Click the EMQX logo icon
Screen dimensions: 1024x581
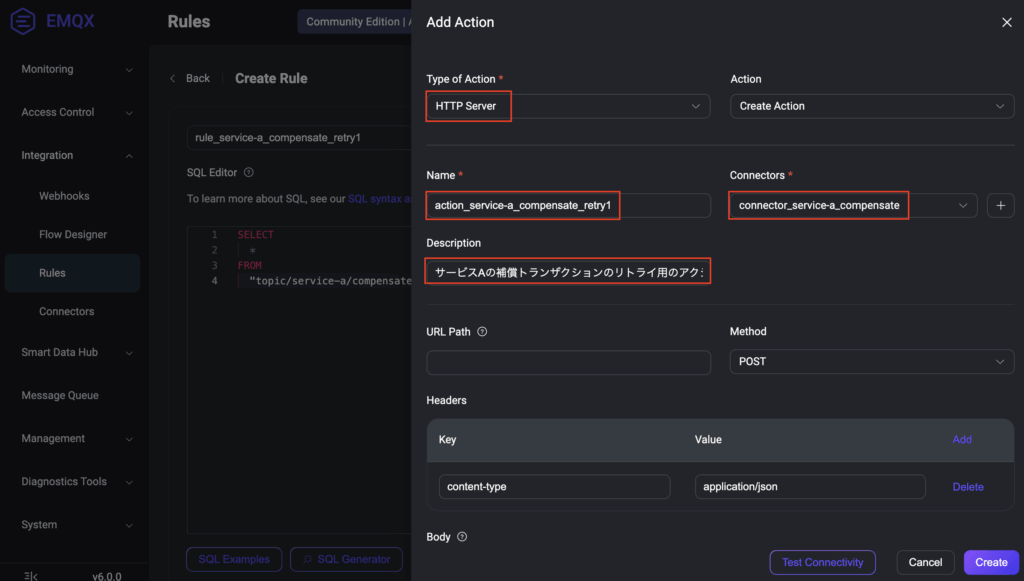click(23, 21)
